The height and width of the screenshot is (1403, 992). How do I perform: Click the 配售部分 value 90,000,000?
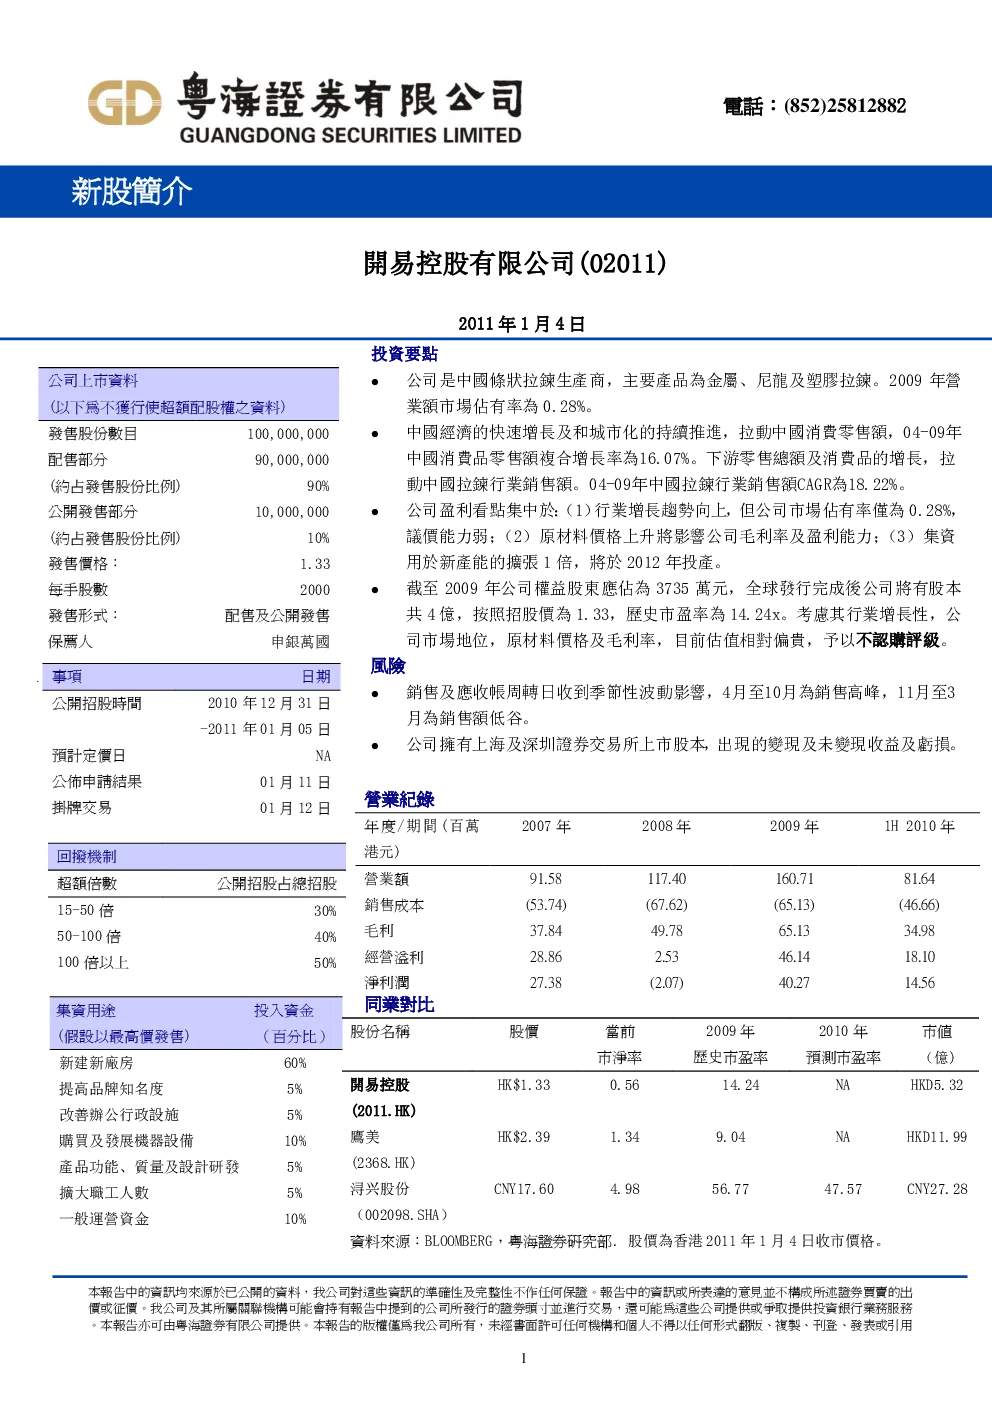(x=292, y=460)
